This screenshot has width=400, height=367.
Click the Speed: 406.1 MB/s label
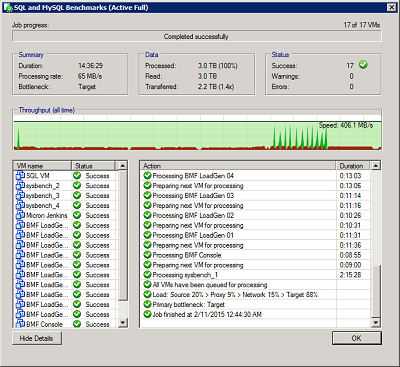(x=346, y=125)
